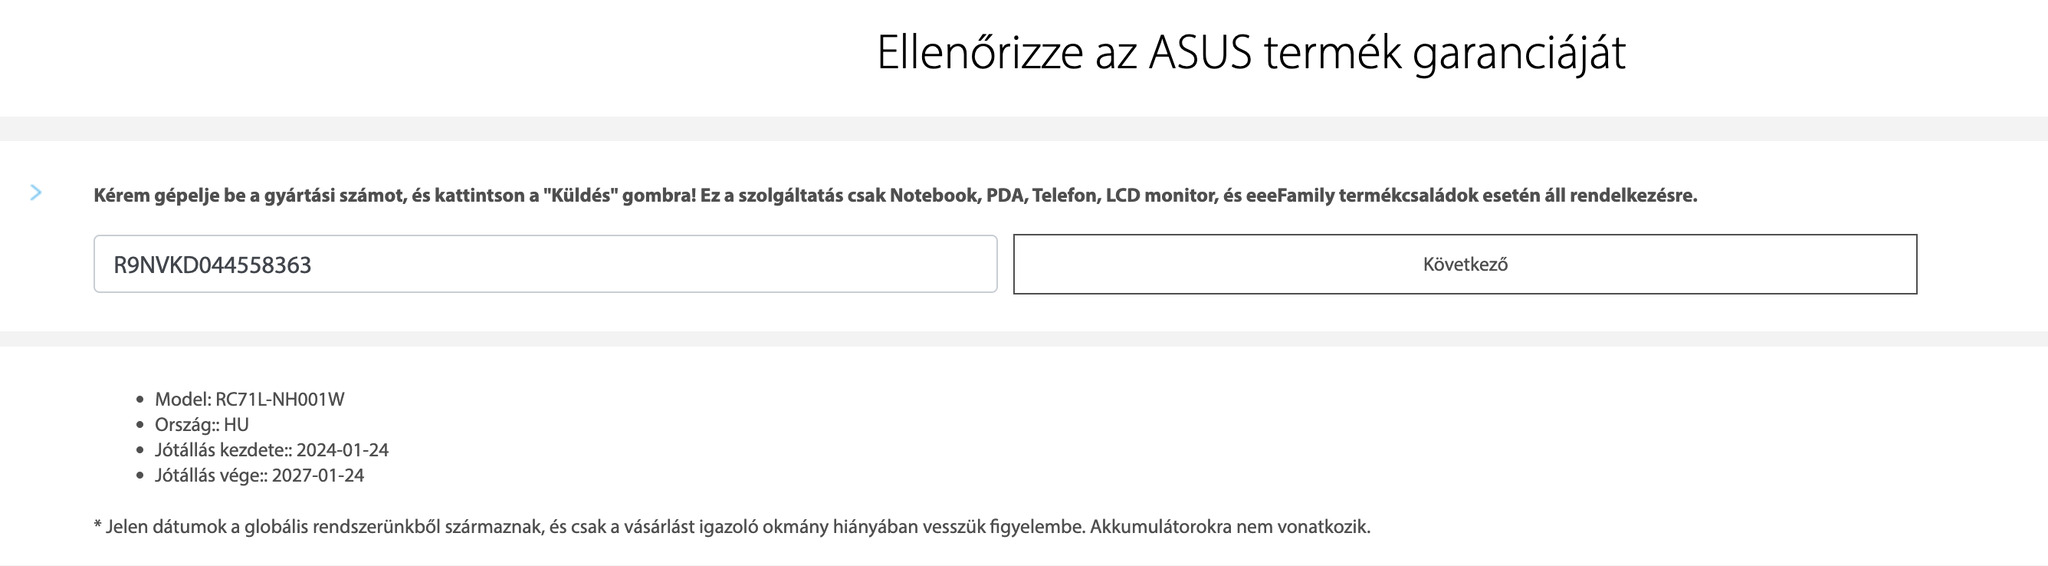Click the country value HU
The image size is (2048, 566).
pos(236,425)
